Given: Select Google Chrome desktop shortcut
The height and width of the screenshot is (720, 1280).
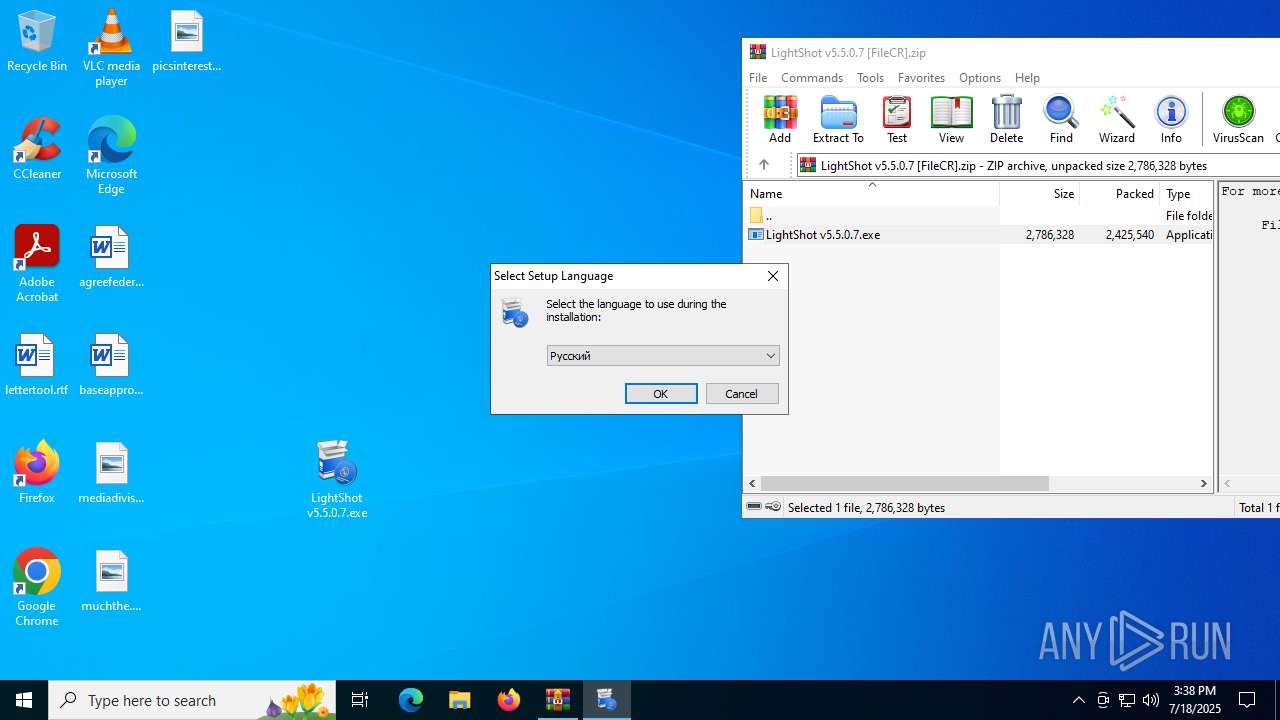Looking at the screenshot, I should point(37,588).
